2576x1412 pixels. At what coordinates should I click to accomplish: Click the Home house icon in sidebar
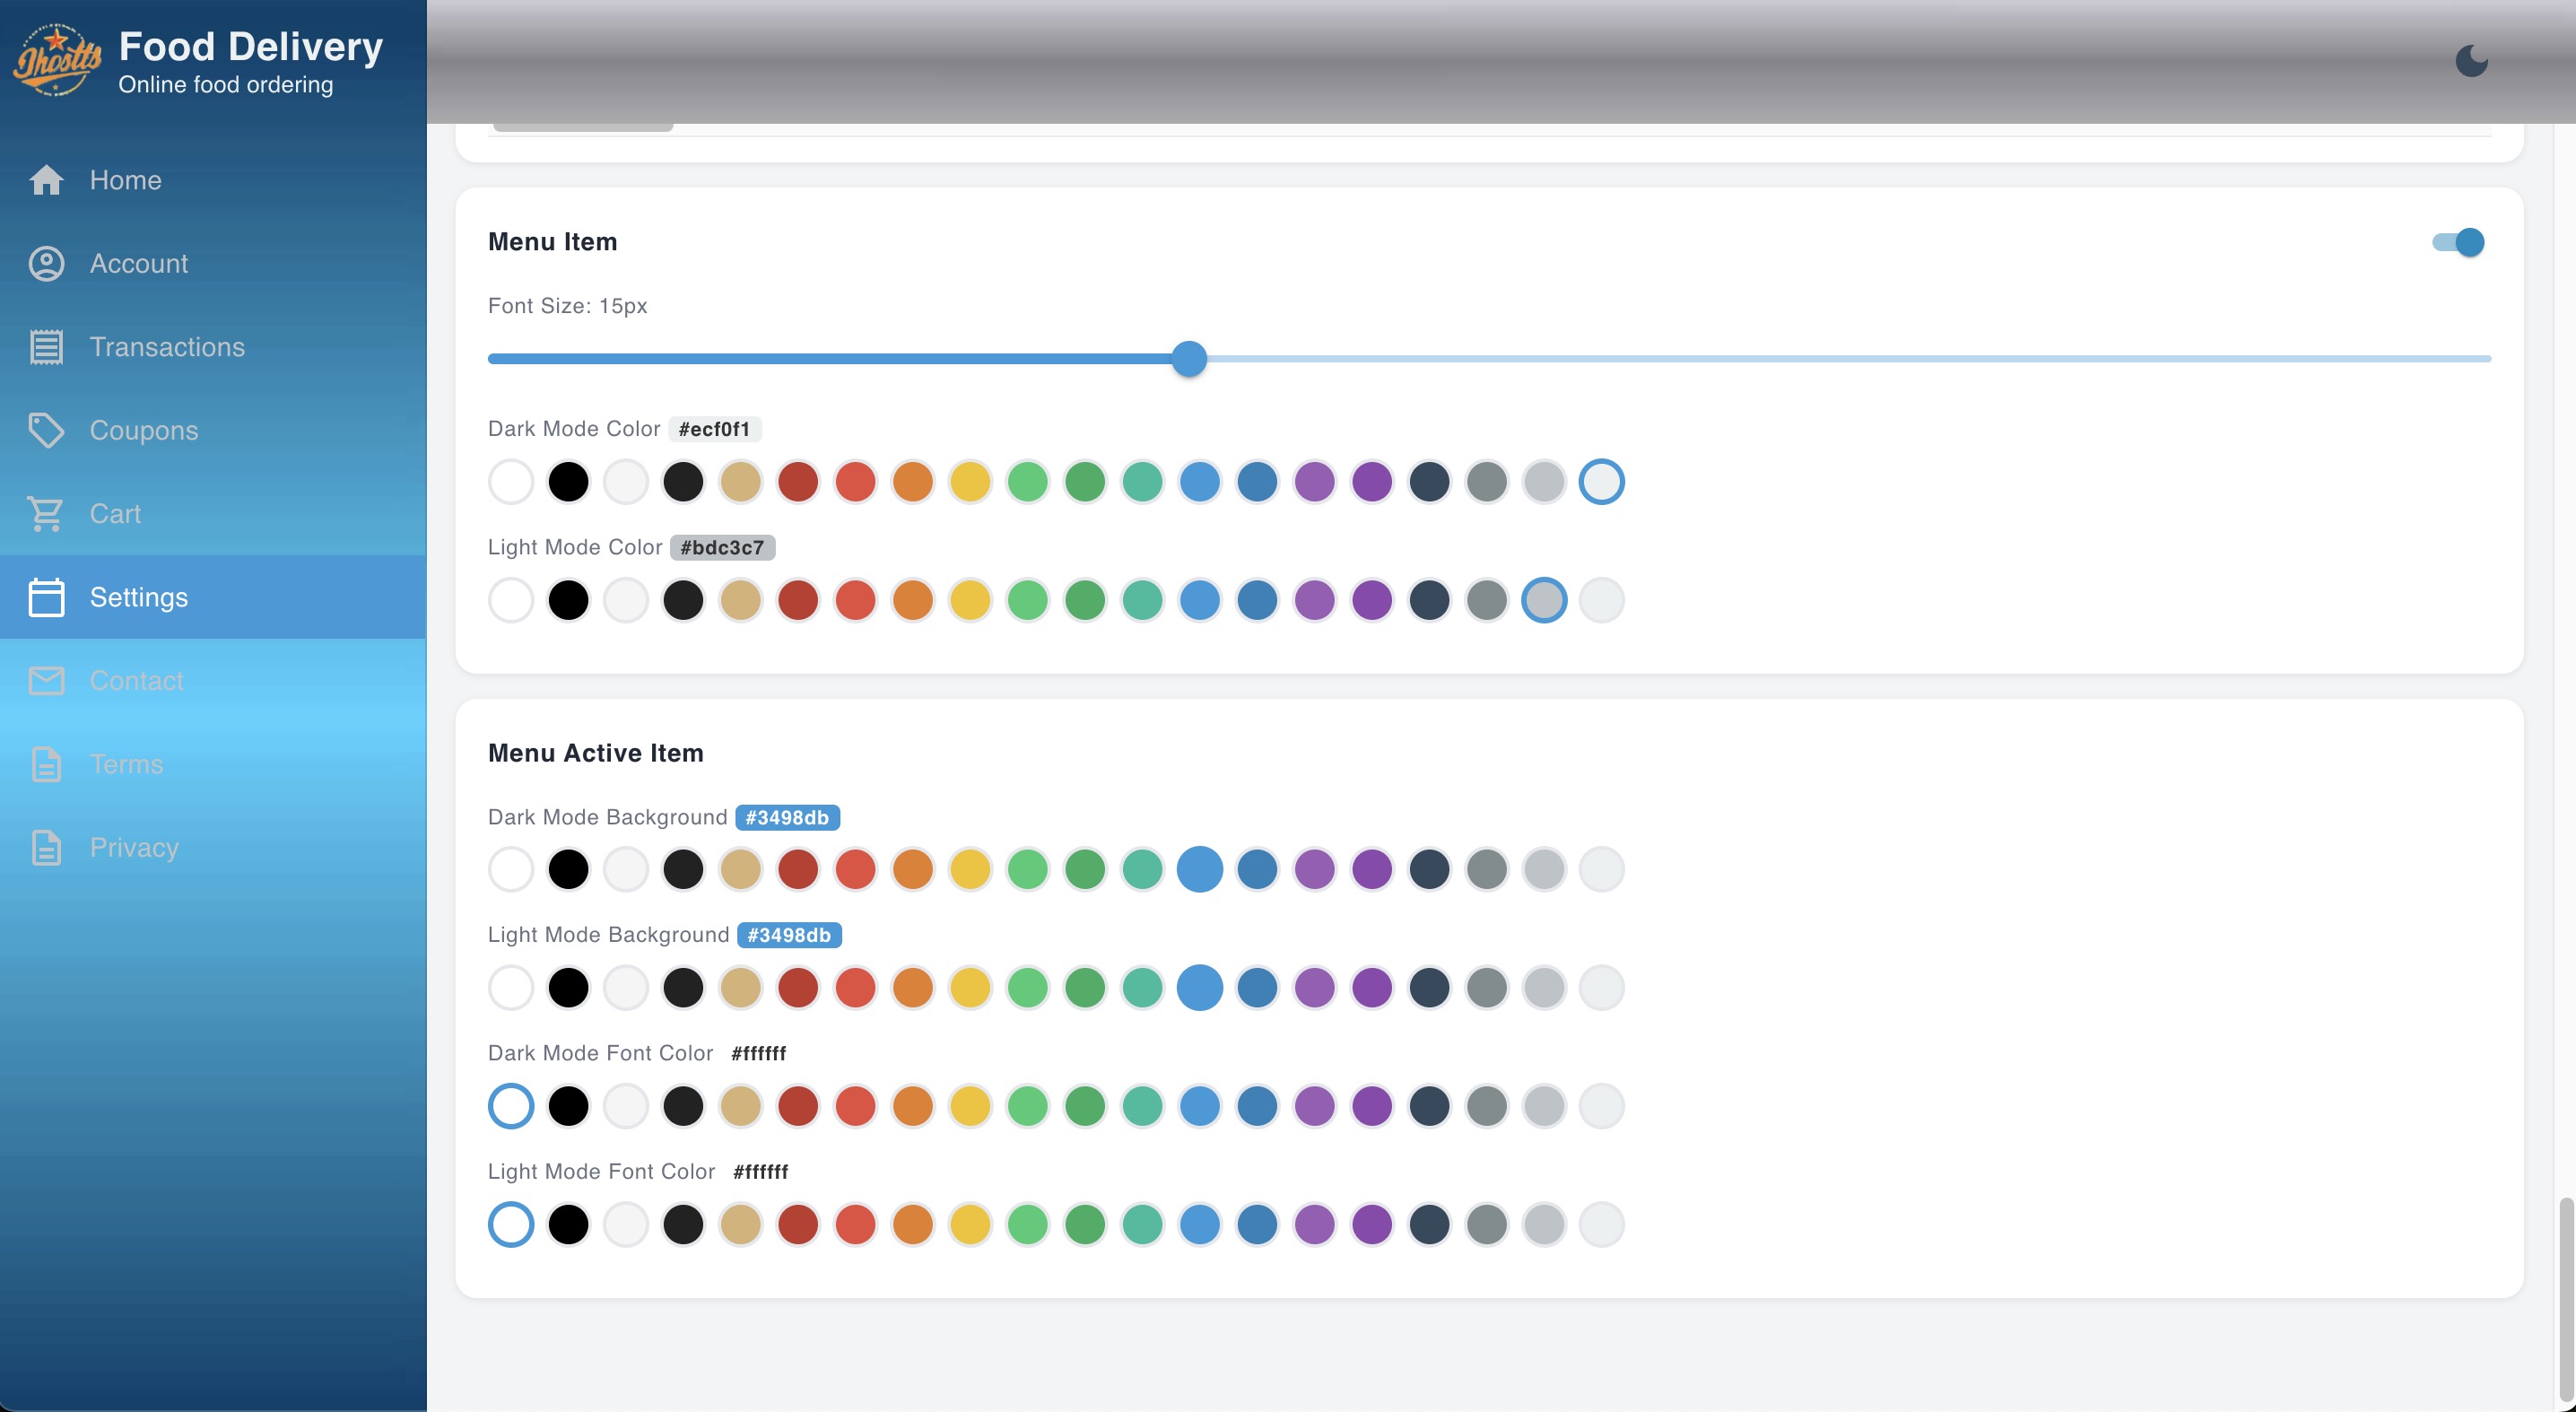(46, 180)
